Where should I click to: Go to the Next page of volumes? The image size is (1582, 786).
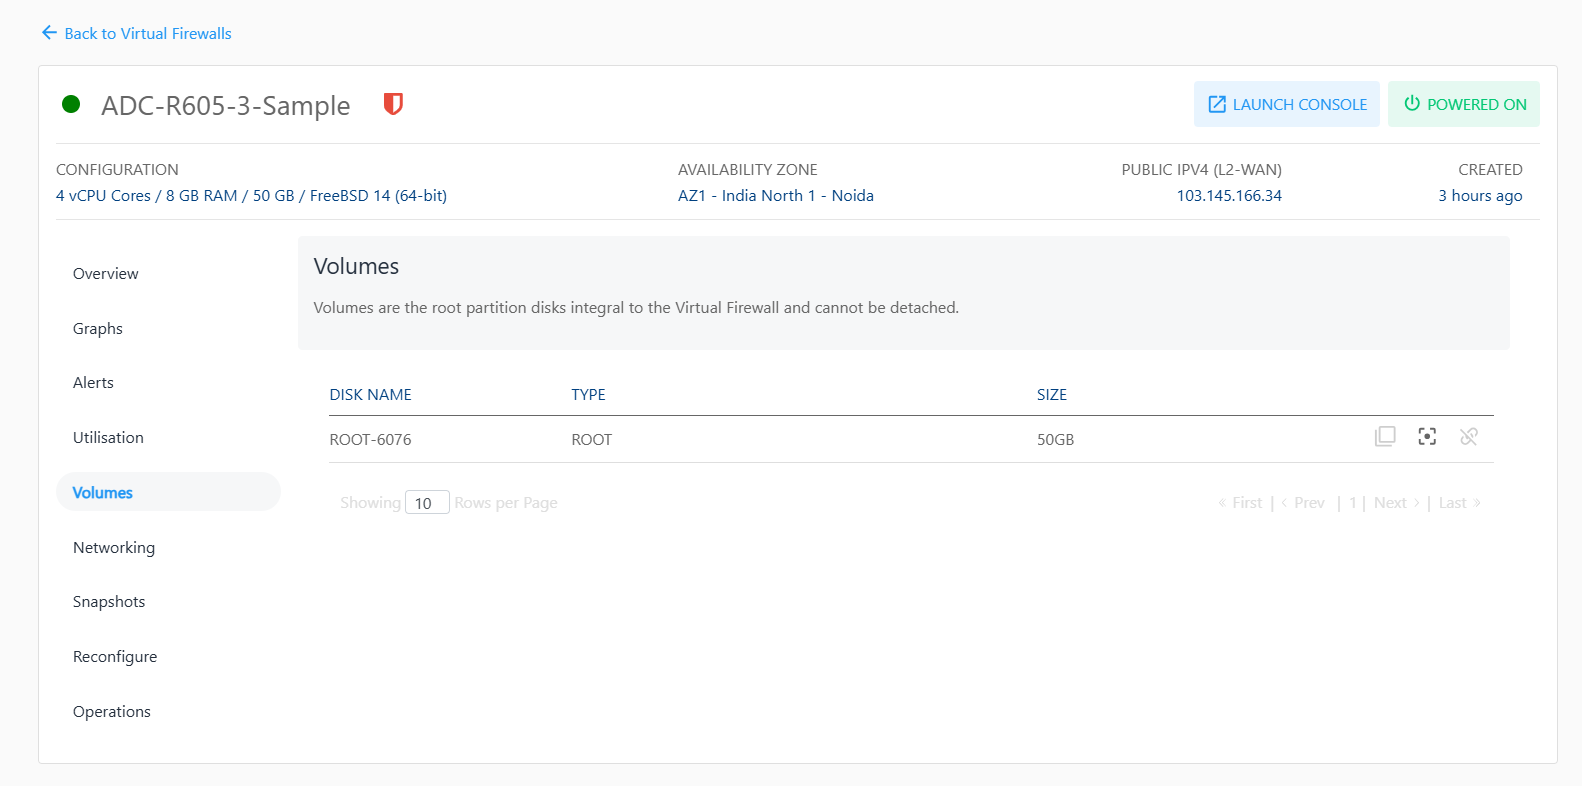click(1395, 503)
